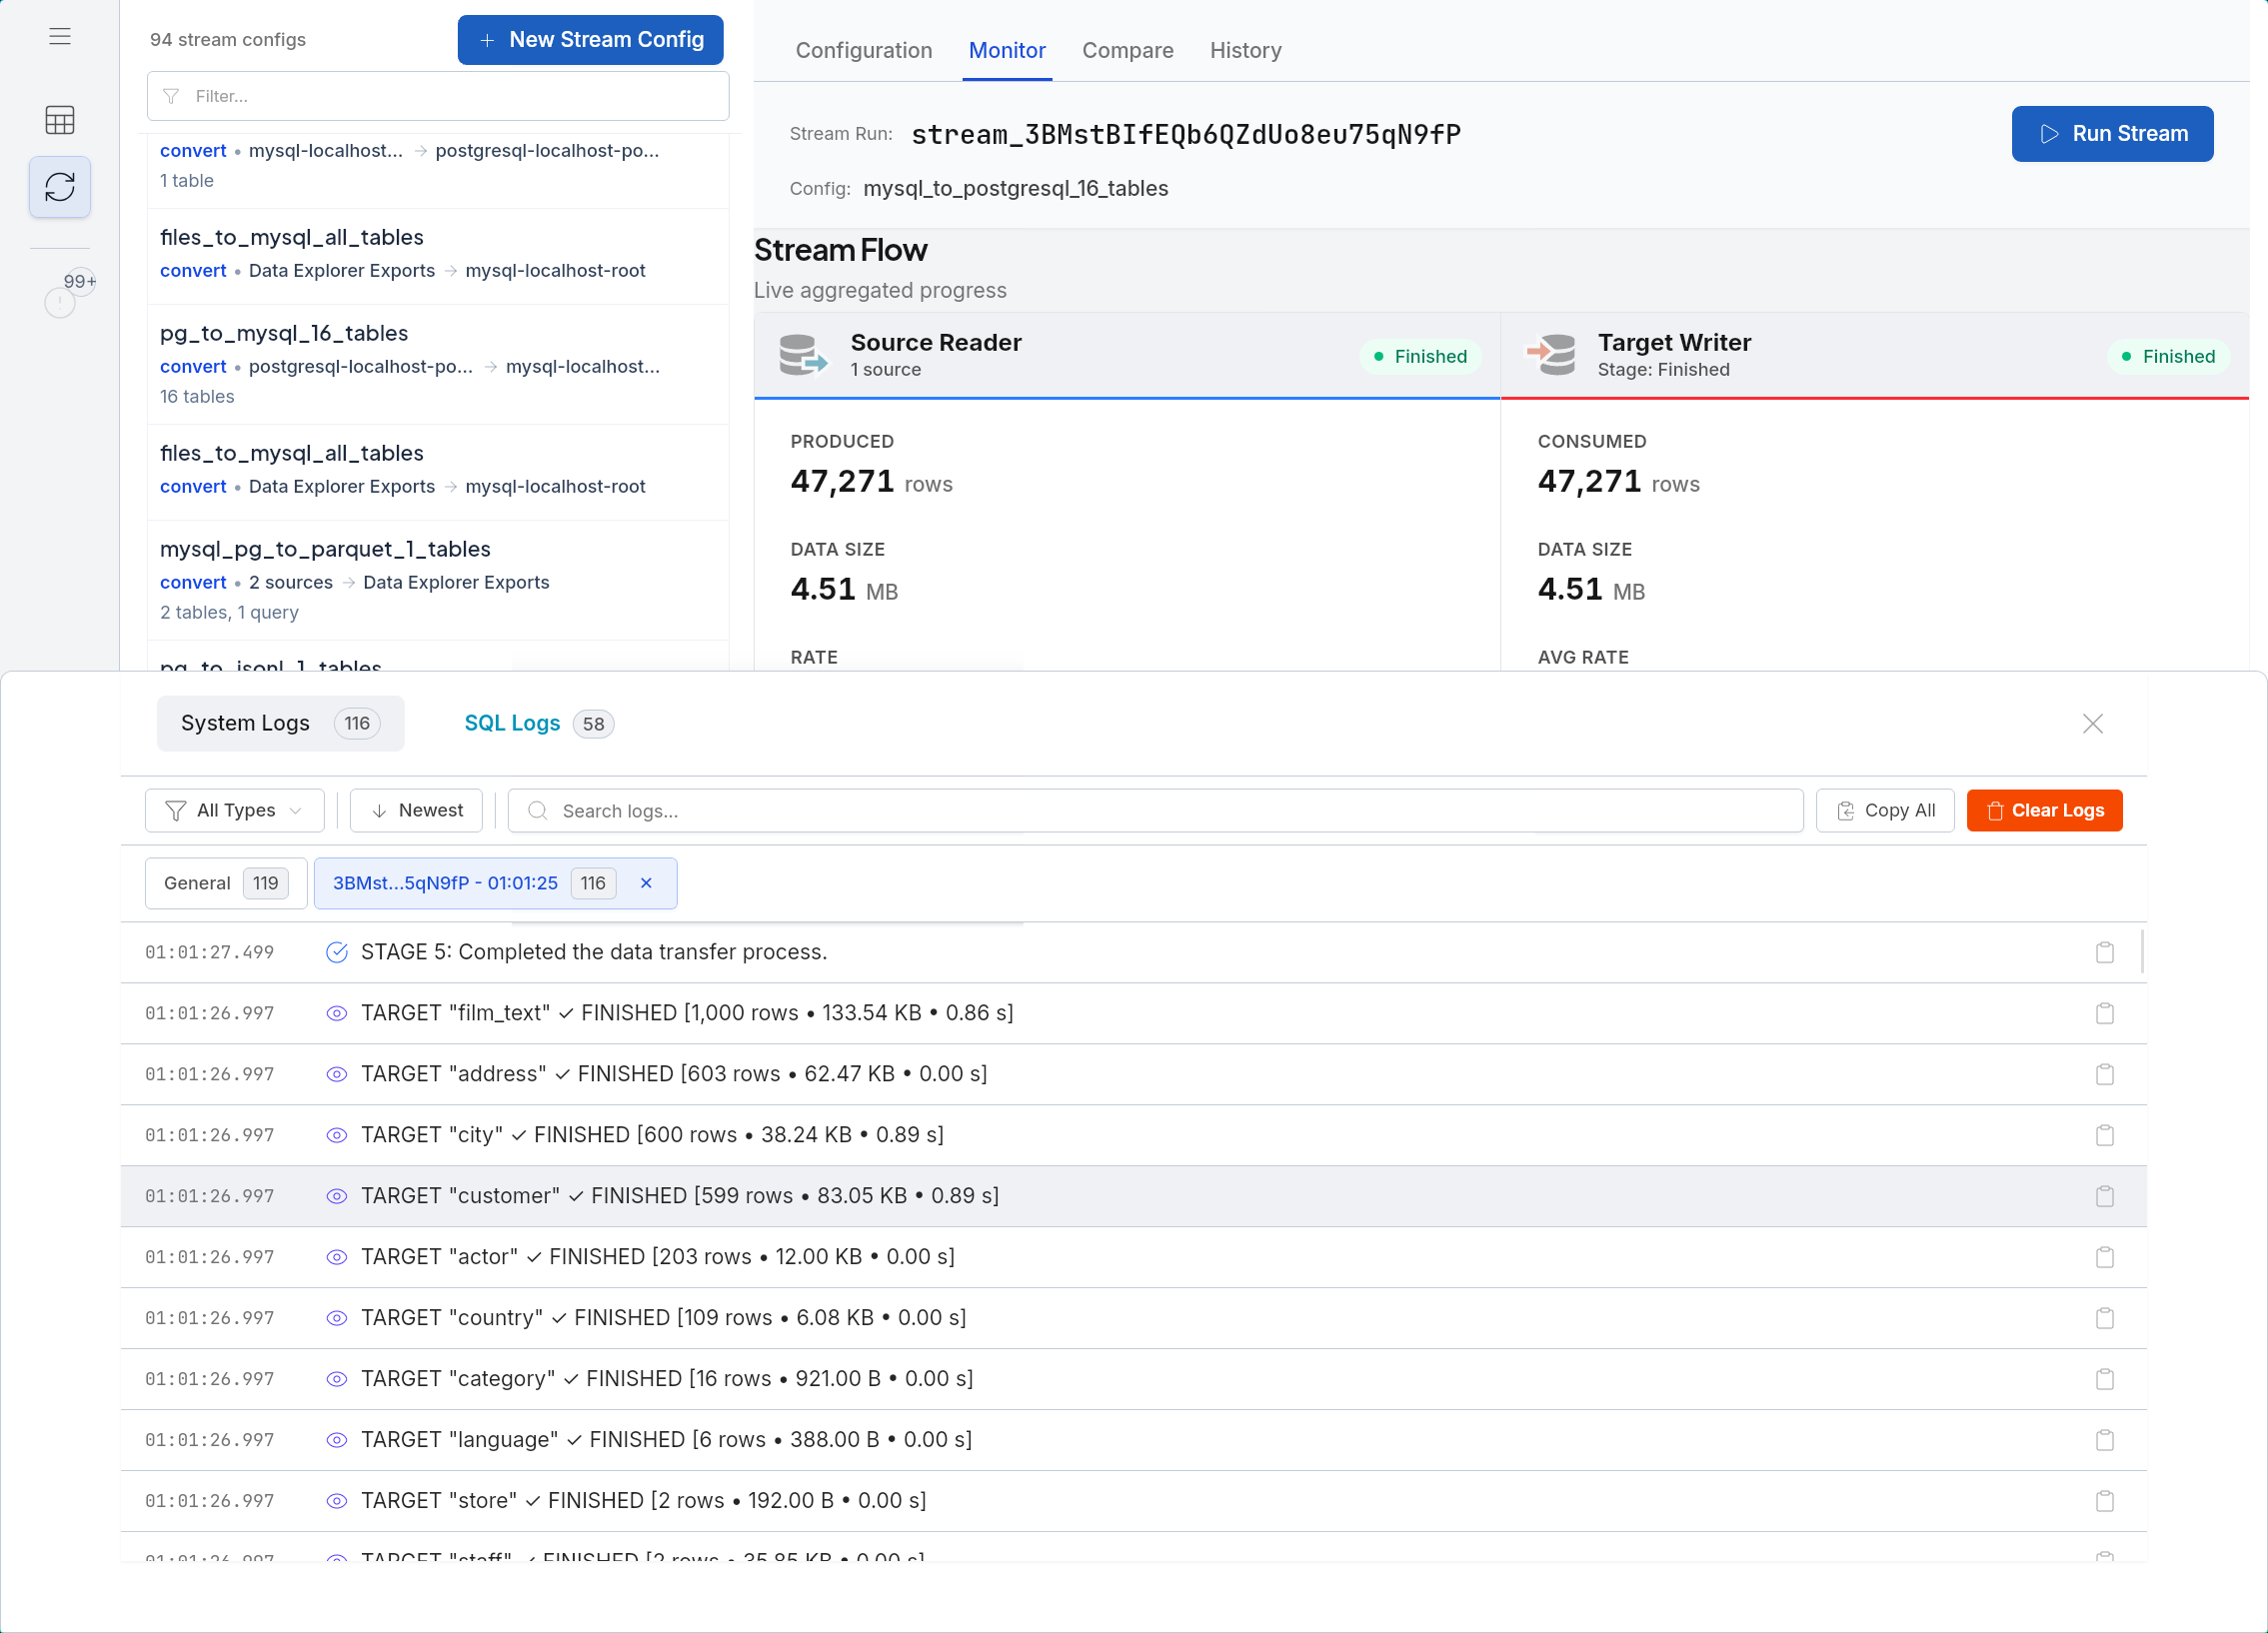The width and height of the screenshot is (2268, 1633).
Task: Click the eye icon on film_text log
Action: point(337,1013)
